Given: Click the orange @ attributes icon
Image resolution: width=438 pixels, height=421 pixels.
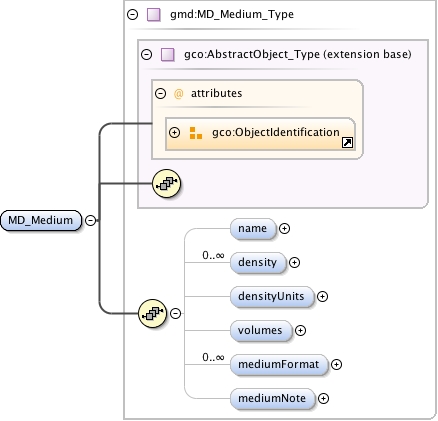Looking at the screenshot, I should [x=178, y=94].
